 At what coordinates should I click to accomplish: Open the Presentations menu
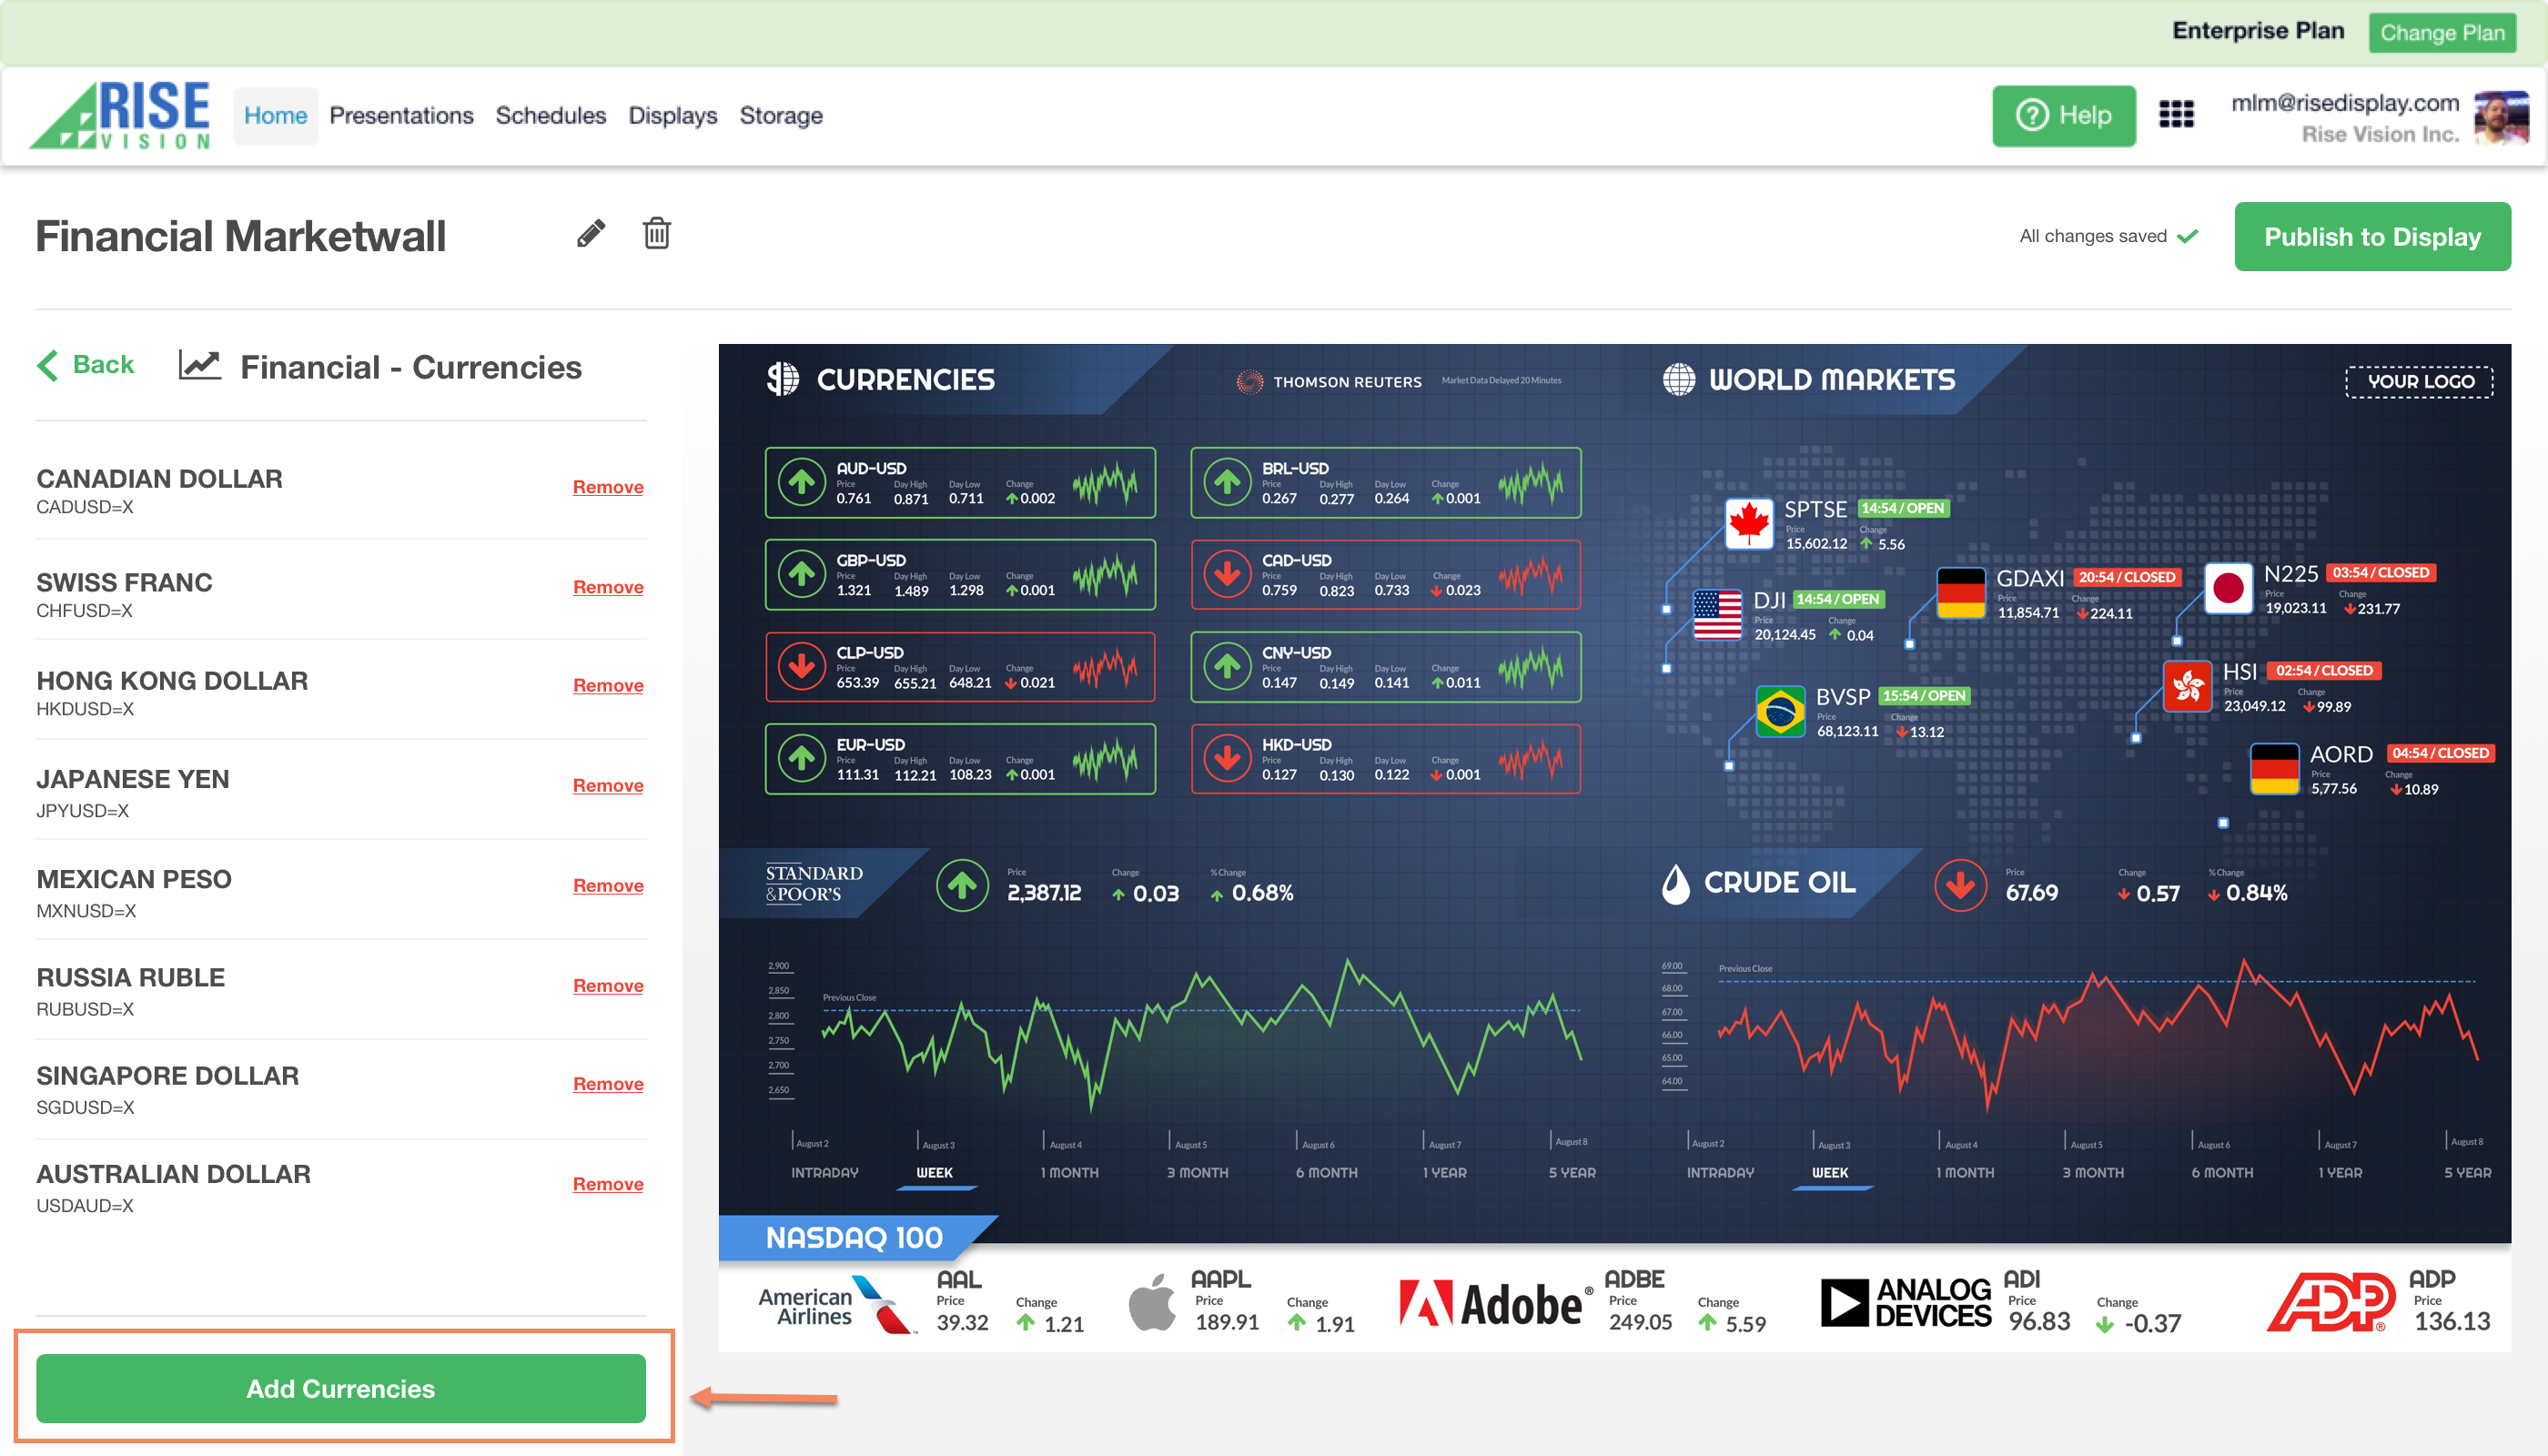tap(401, 116)
